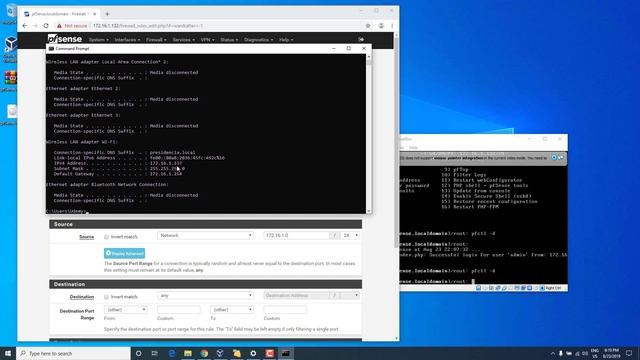This screenshot has width=640, height=360.
Task: Close the pfSense browser tab
Action: click(x=95, y=14)
